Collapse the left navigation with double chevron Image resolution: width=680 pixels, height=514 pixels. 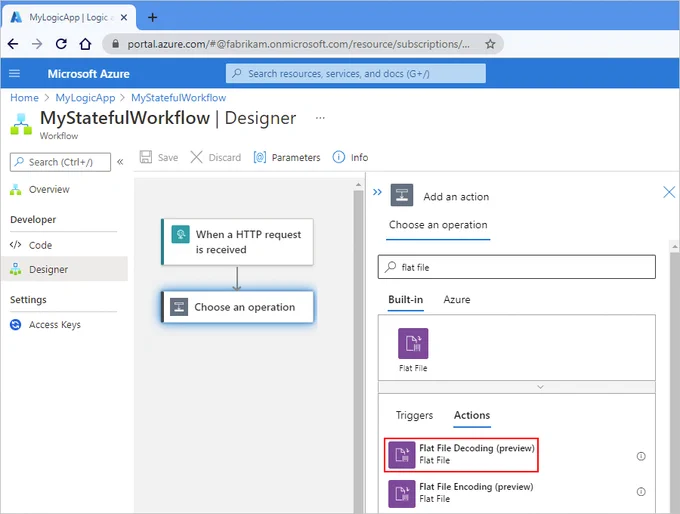click(x=120, y=162)
